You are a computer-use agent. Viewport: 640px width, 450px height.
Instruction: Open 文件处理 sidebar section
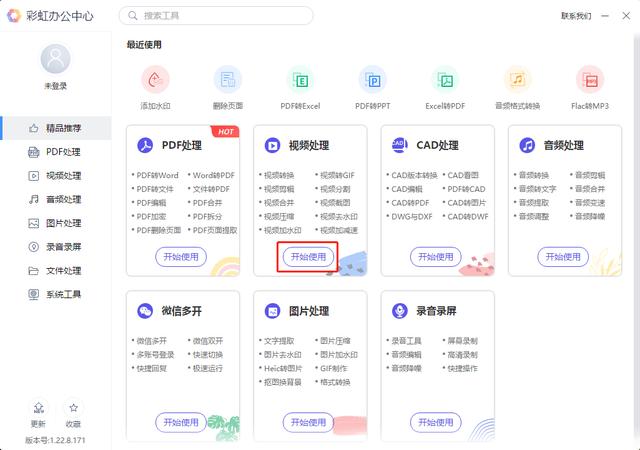(x=56, y=270)
